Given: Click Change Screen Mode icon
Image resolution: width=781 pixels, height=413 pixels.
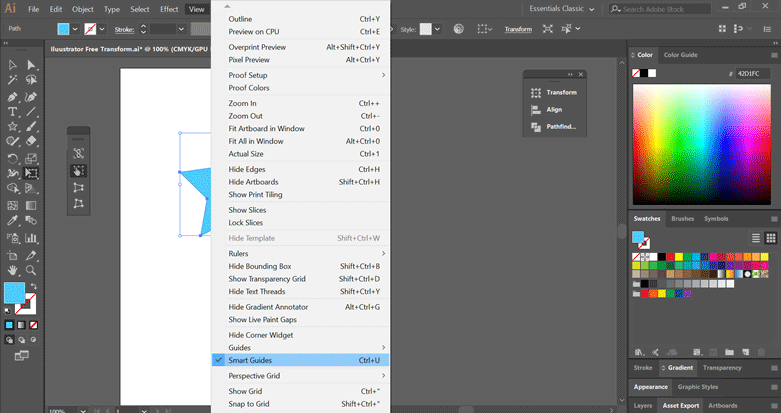Looking at the screenshot, I should (21, 356).
